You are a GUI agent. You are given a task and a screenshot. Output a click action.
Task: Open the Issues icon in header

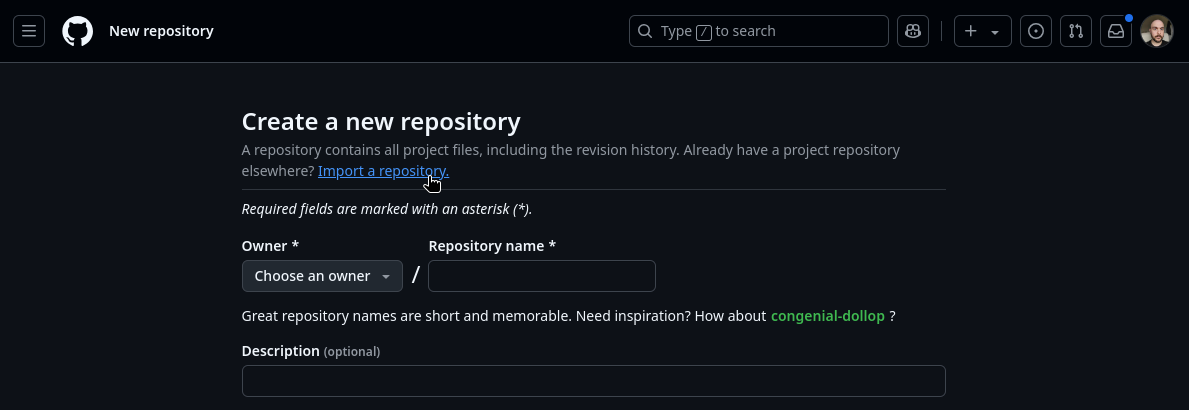[1036, 31]
